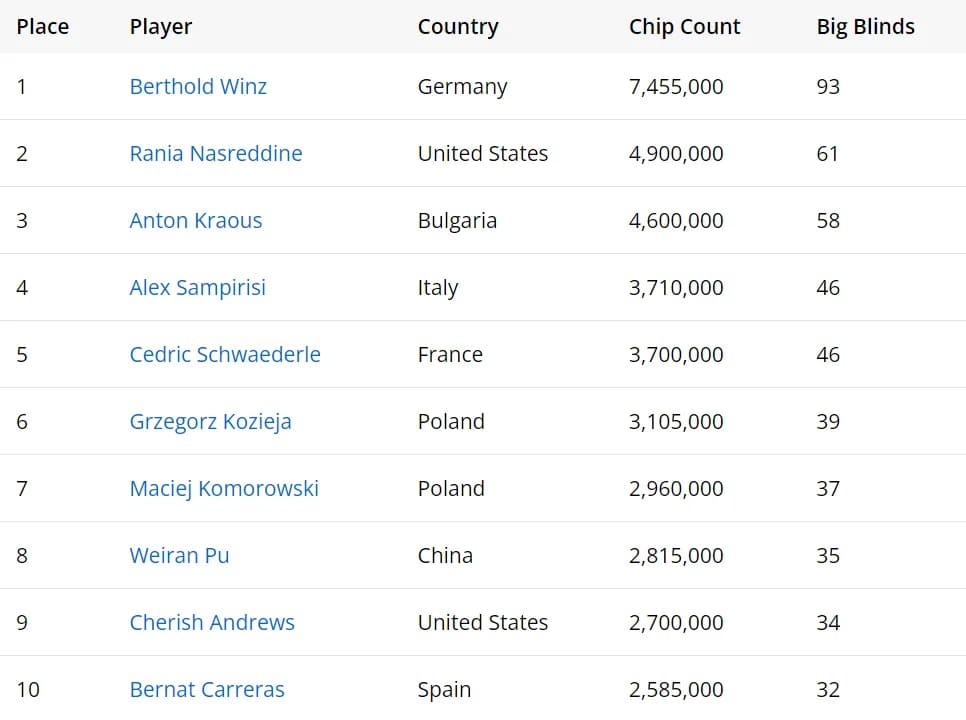
Task: Click the Country column header
Action: pyautogui.click(x=458, y=27)
